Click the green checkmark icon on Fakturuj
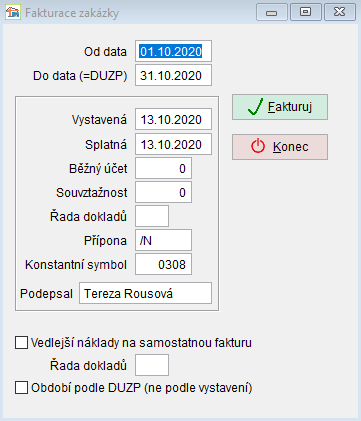This screenshot has height=421, width=361. point(256,107)
